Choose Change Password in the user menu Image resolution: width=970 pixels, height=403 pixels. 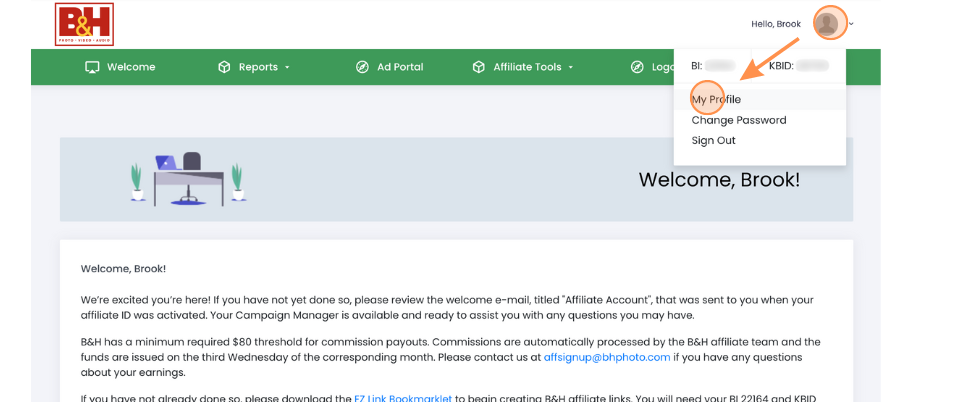(739, 120)
